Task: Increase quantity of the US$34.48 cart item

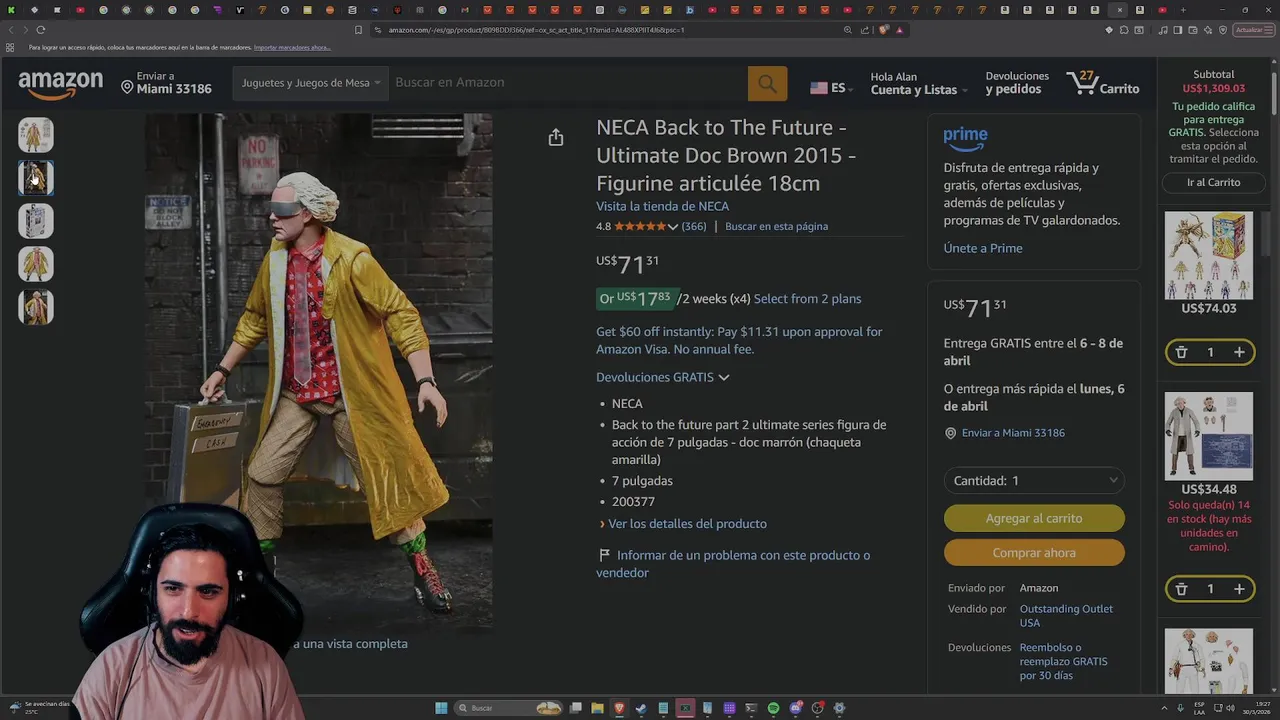Action: pyautogui.click(x=1239, y=589)
